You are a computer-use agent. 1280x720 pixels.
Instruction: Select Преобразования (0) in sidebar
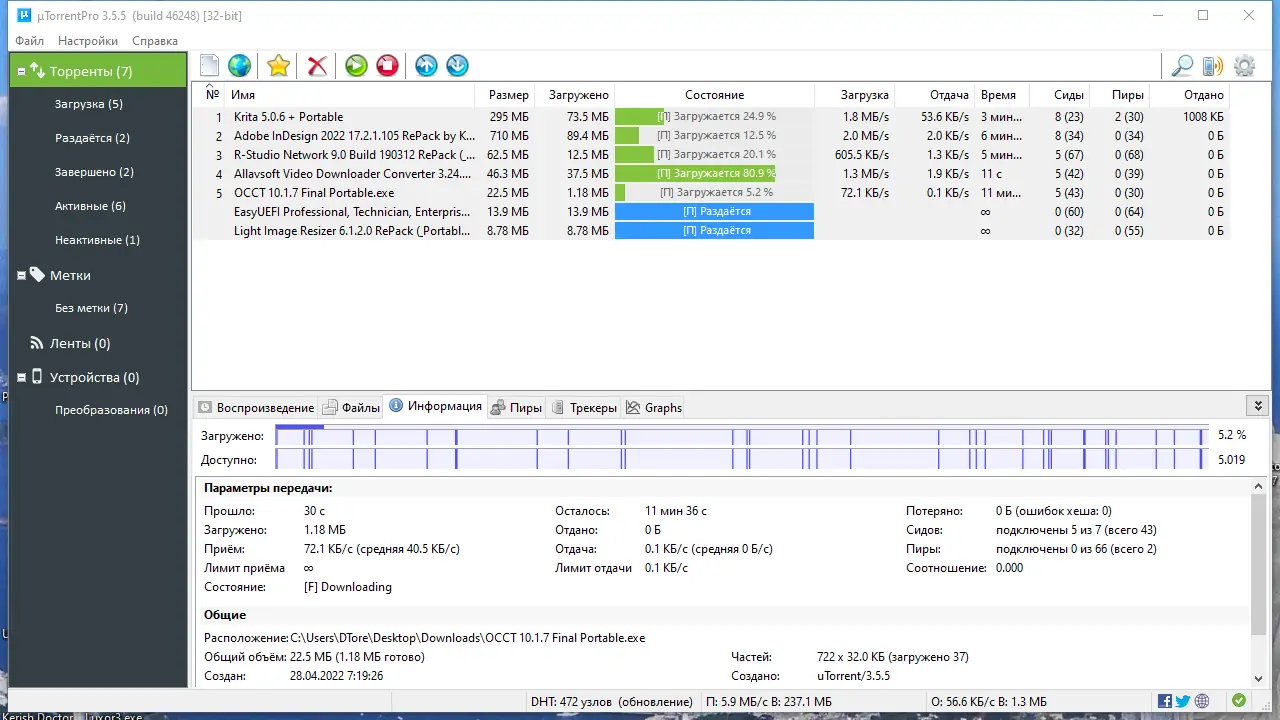tap(112, 410)
